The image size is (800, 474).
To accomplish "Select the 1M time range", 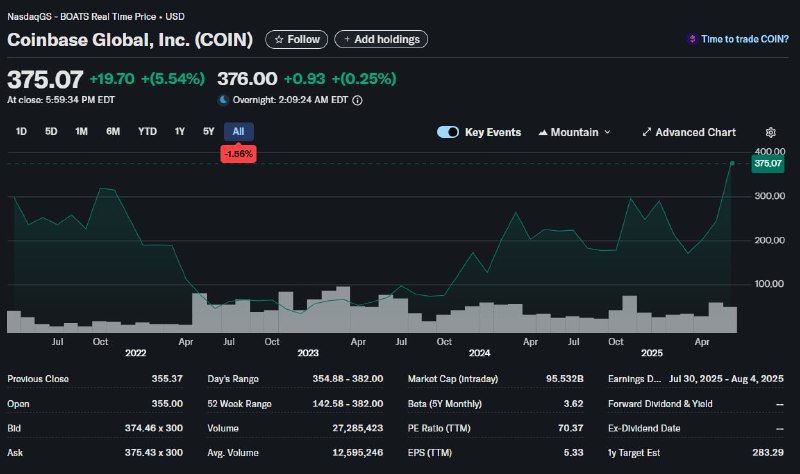I will 81,132.
